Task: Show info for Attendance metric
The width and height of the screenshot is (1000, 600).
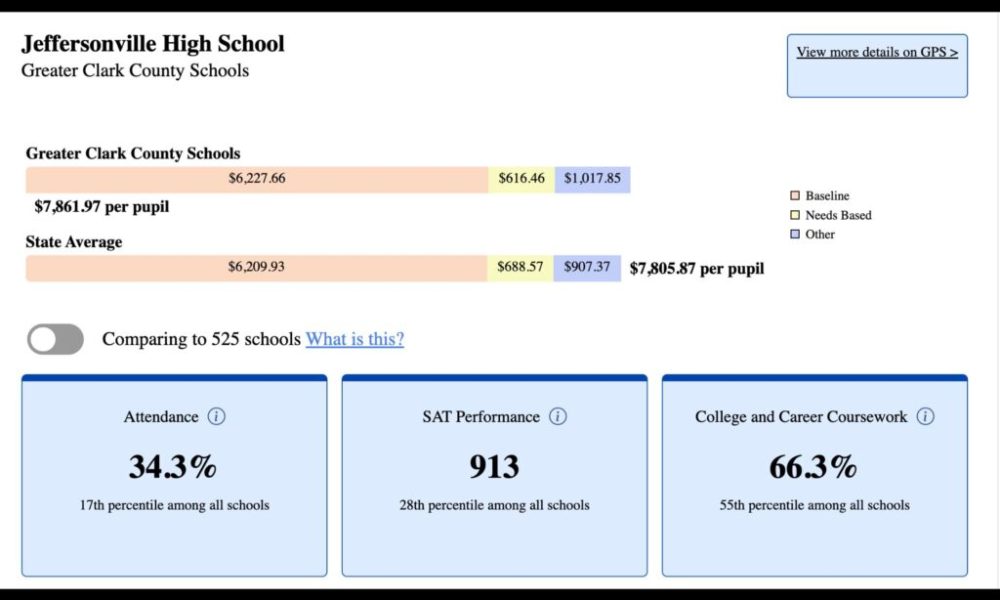Action: coord(216,416)
